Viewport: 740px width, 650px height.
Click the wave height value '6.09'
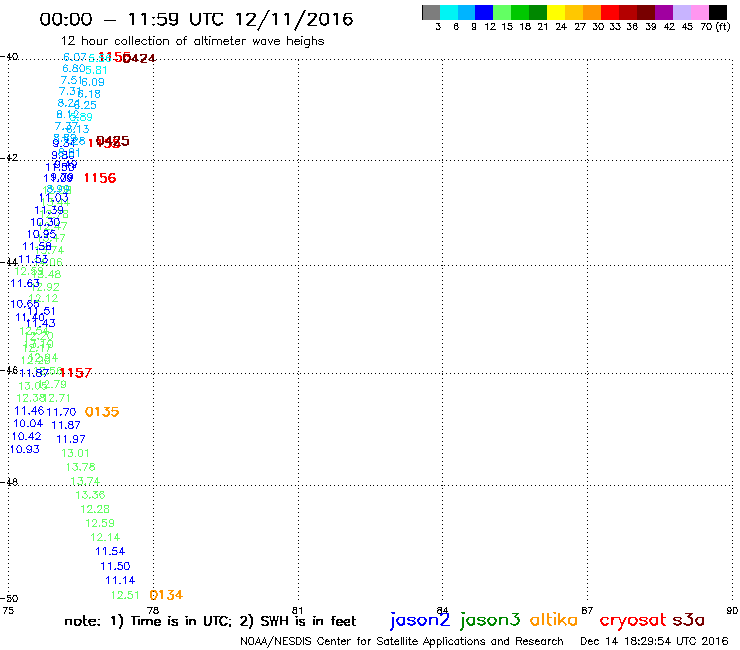[92, 82]
